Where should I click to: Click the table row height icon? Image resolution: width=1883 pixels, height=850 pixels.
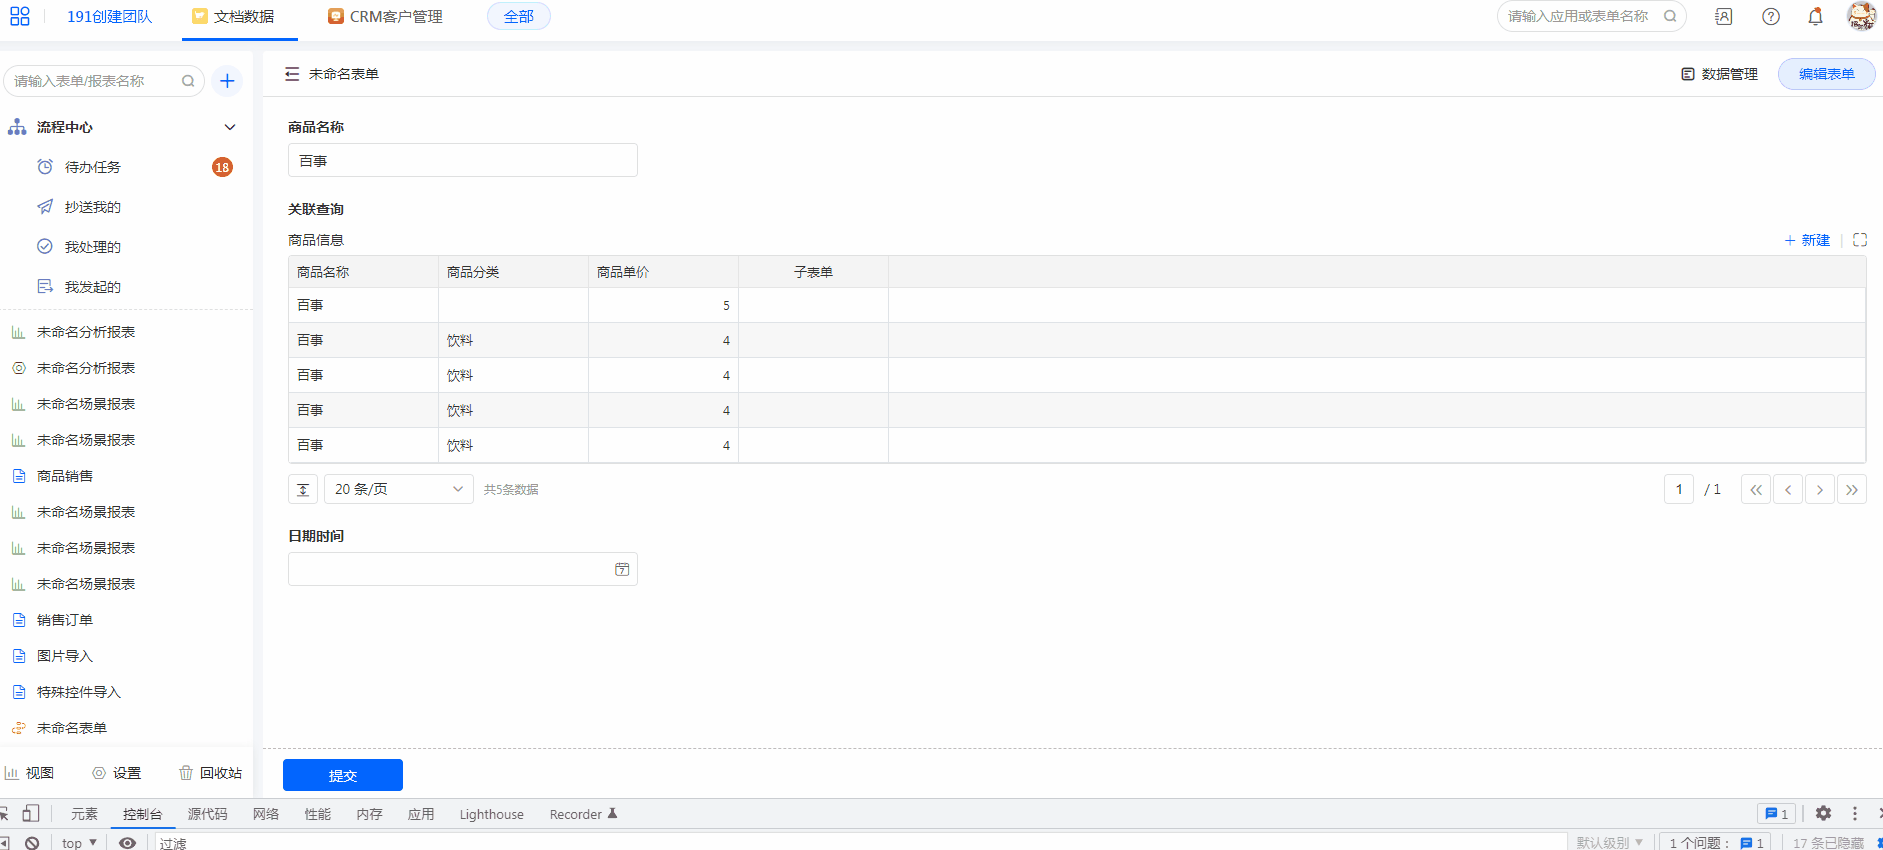pos(303,489)
